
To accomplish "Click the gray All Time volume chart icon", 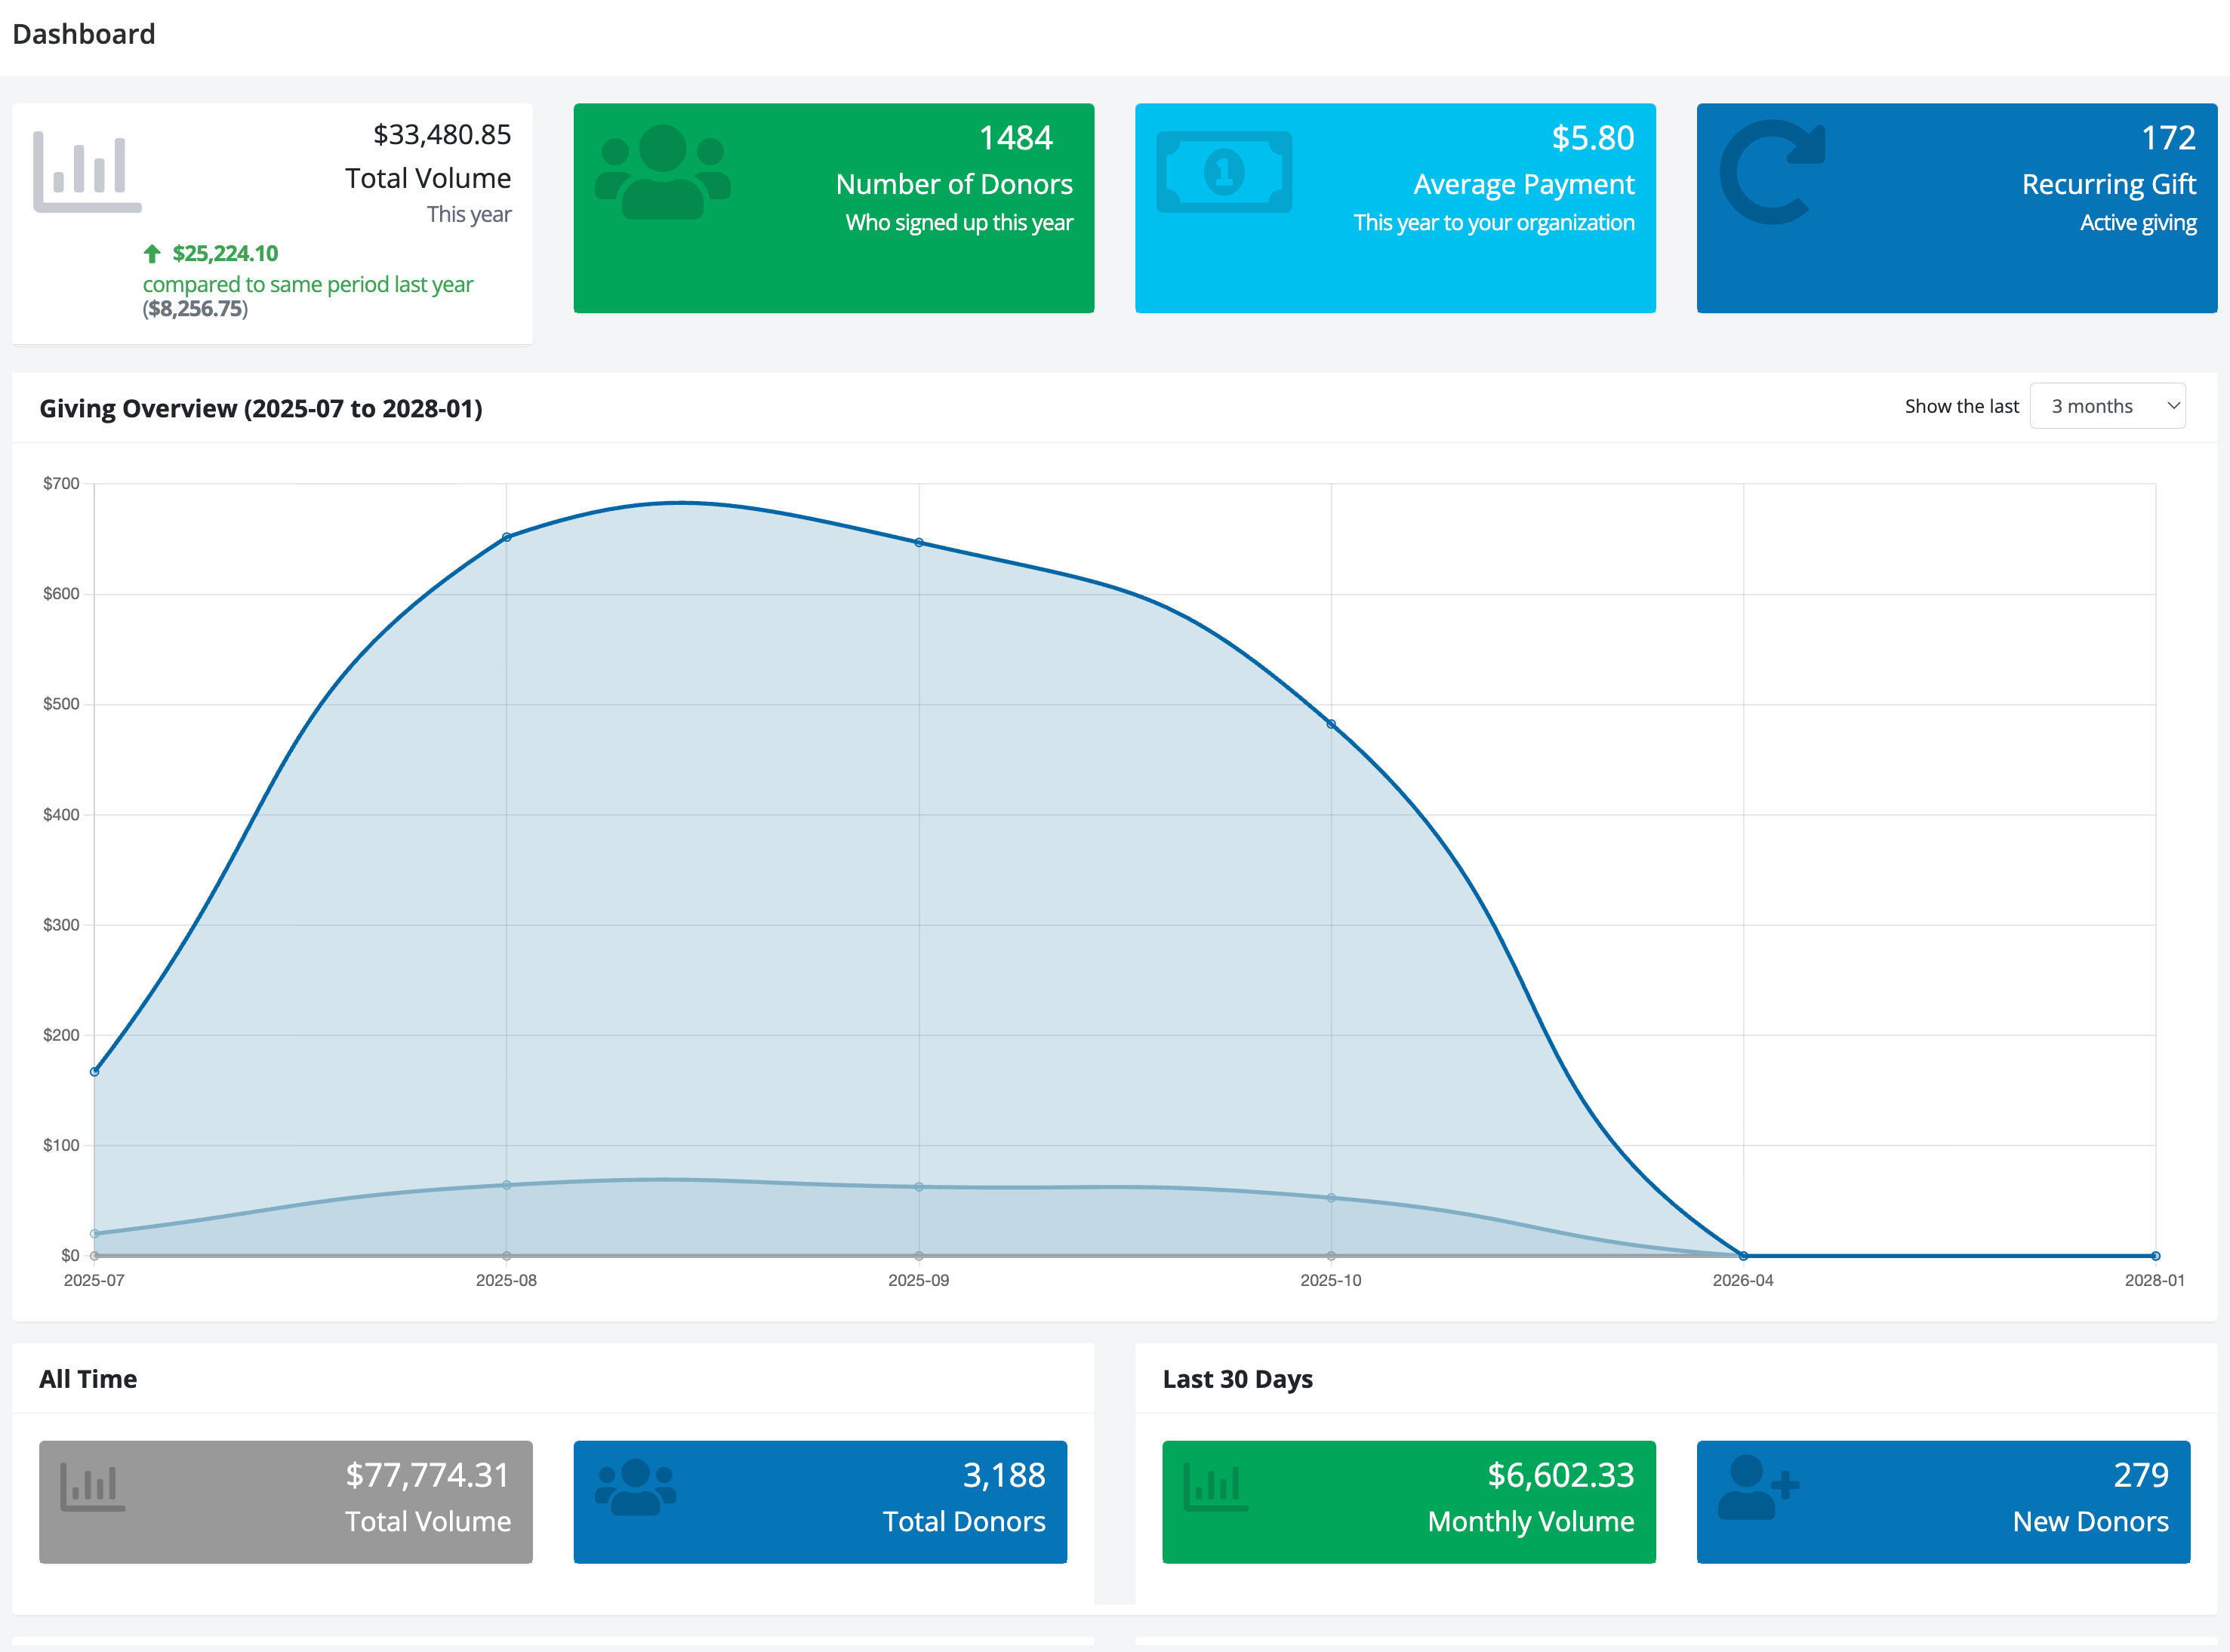I will click(x=92, y=1487).
